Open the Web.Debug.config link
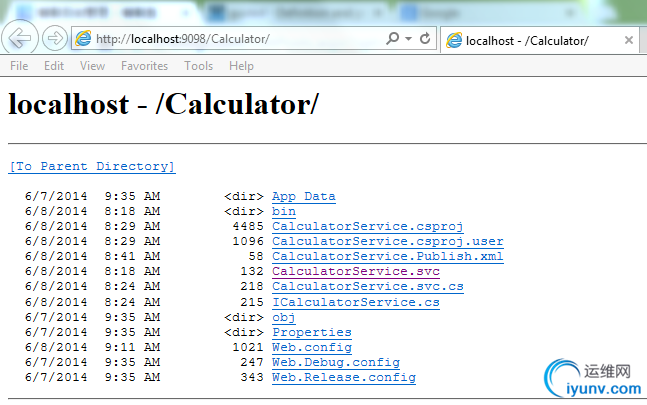This screenshot has height=405, width=647. [x=336, y=363]
